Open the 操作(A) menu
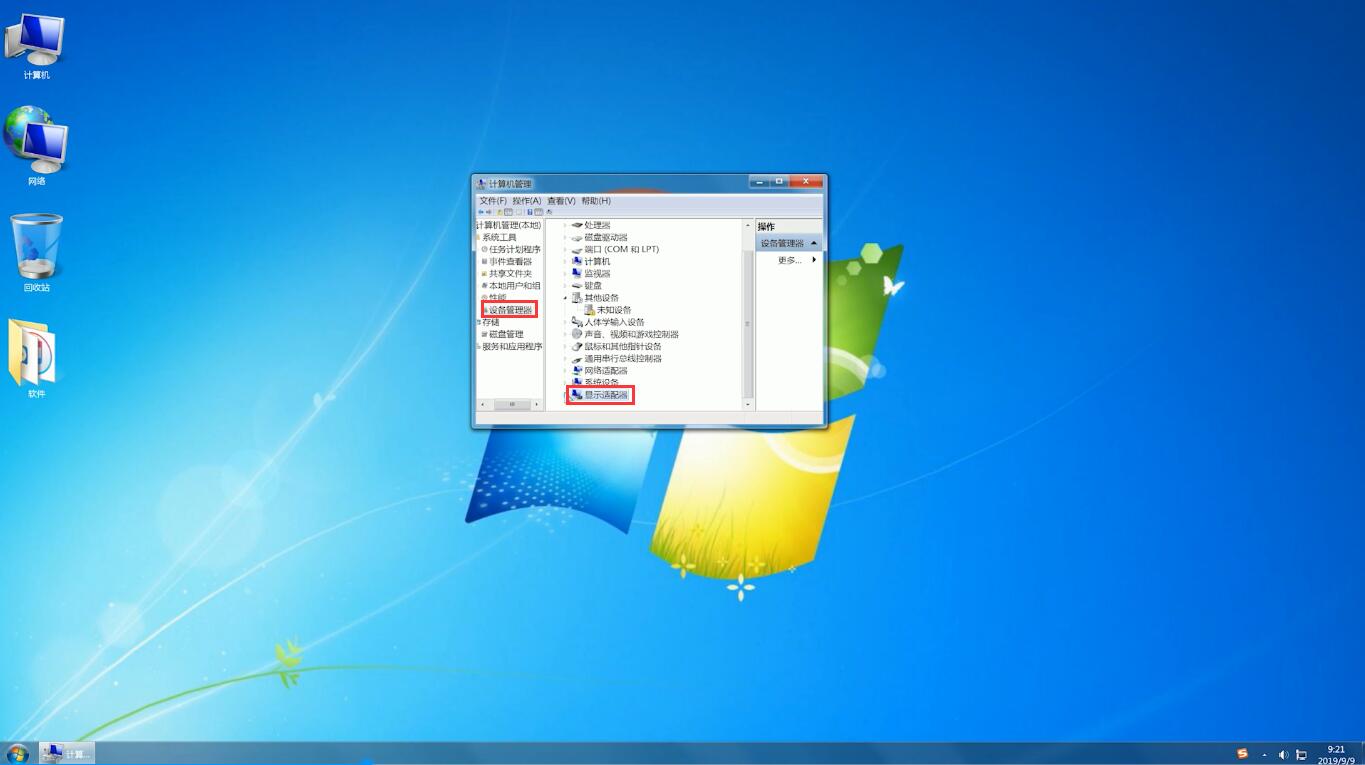This screenshot has height=765, width=1365. (x=527, y=201)
